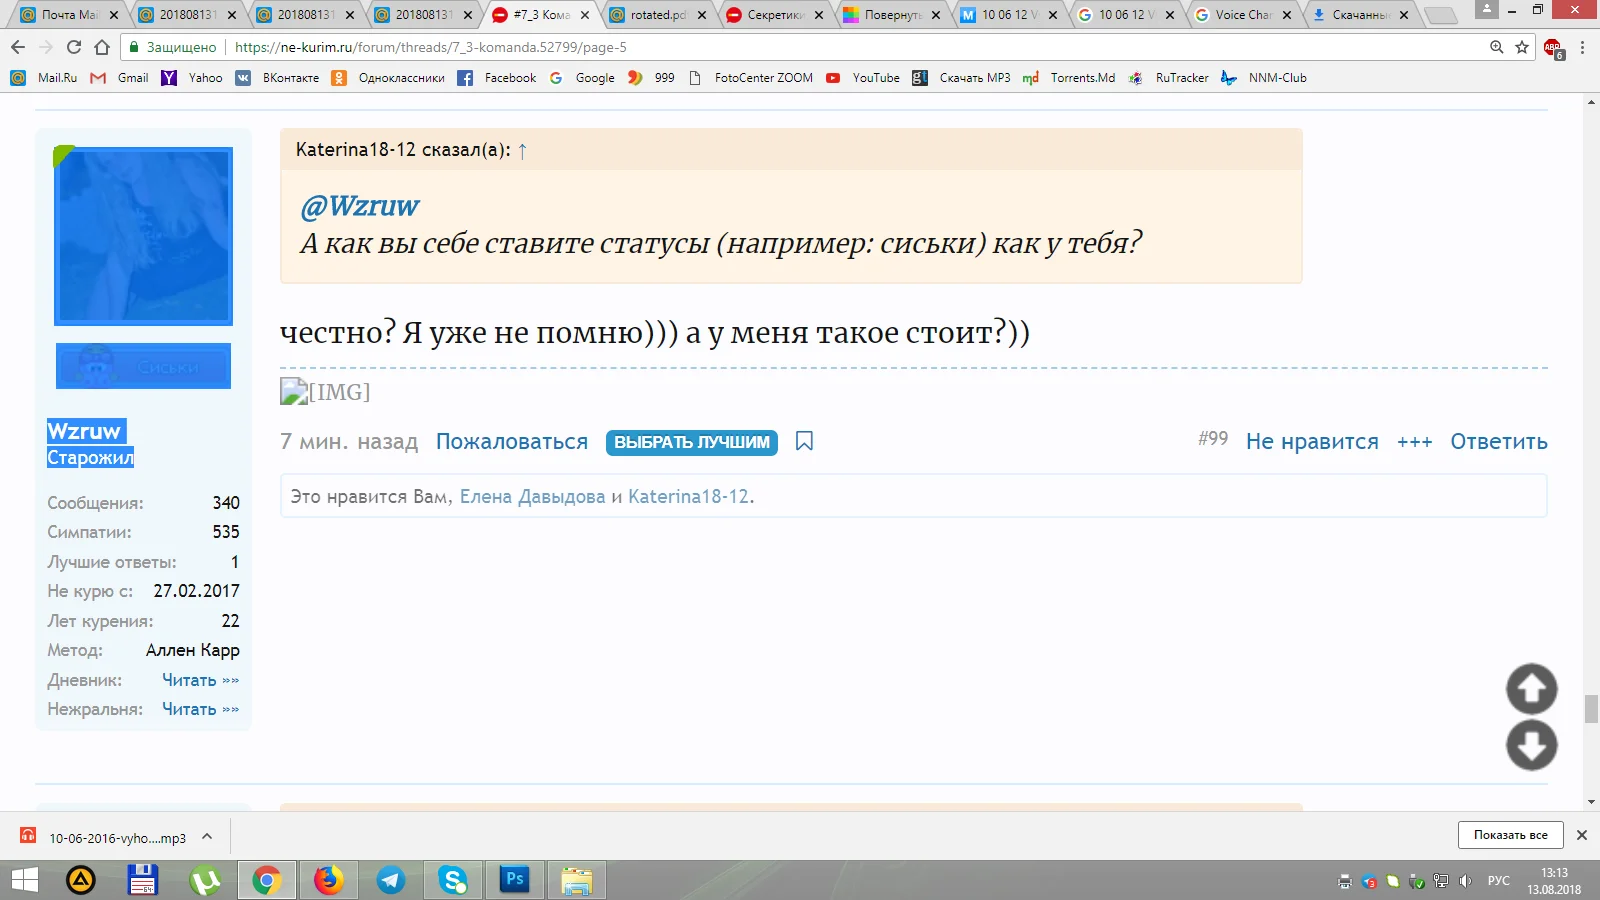Open the post #99 permalink
Screen dimensions: 1600x900
[1213, 438]
